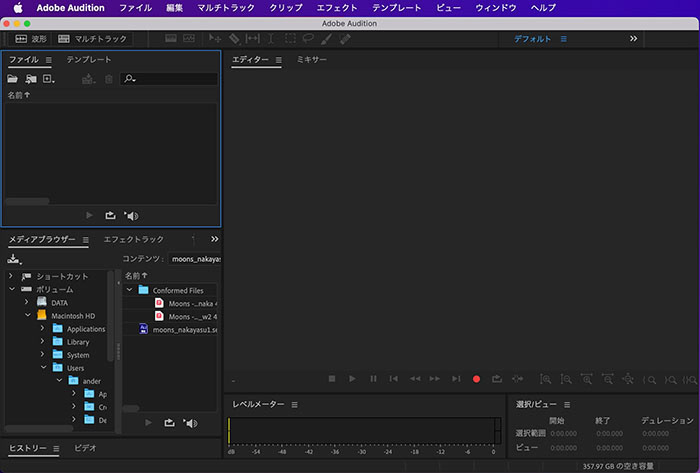
Task: Select the Razor tool
Action: point(234,39)
